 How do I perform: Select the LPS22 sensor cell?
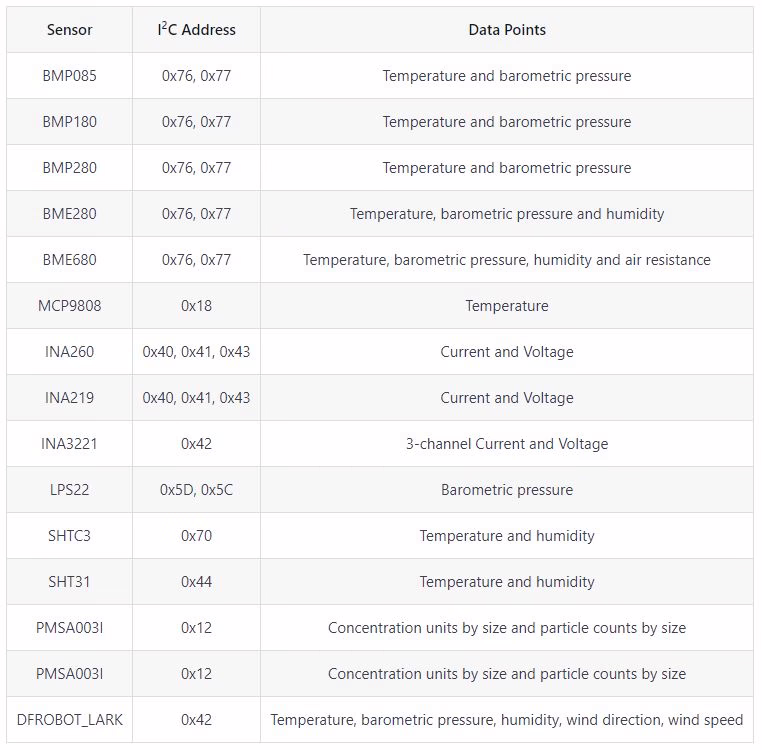pyautogui.click(x=69, y=490)
